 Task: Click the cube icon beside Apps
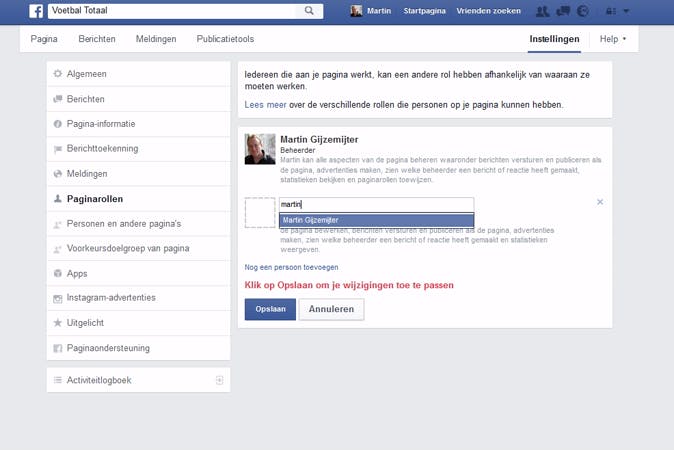coord(58,273)
